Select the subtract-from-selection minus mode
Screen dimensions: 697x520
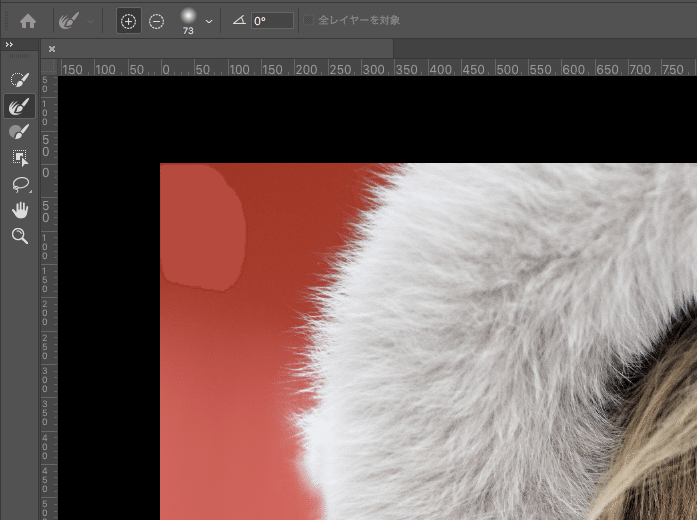156,21
